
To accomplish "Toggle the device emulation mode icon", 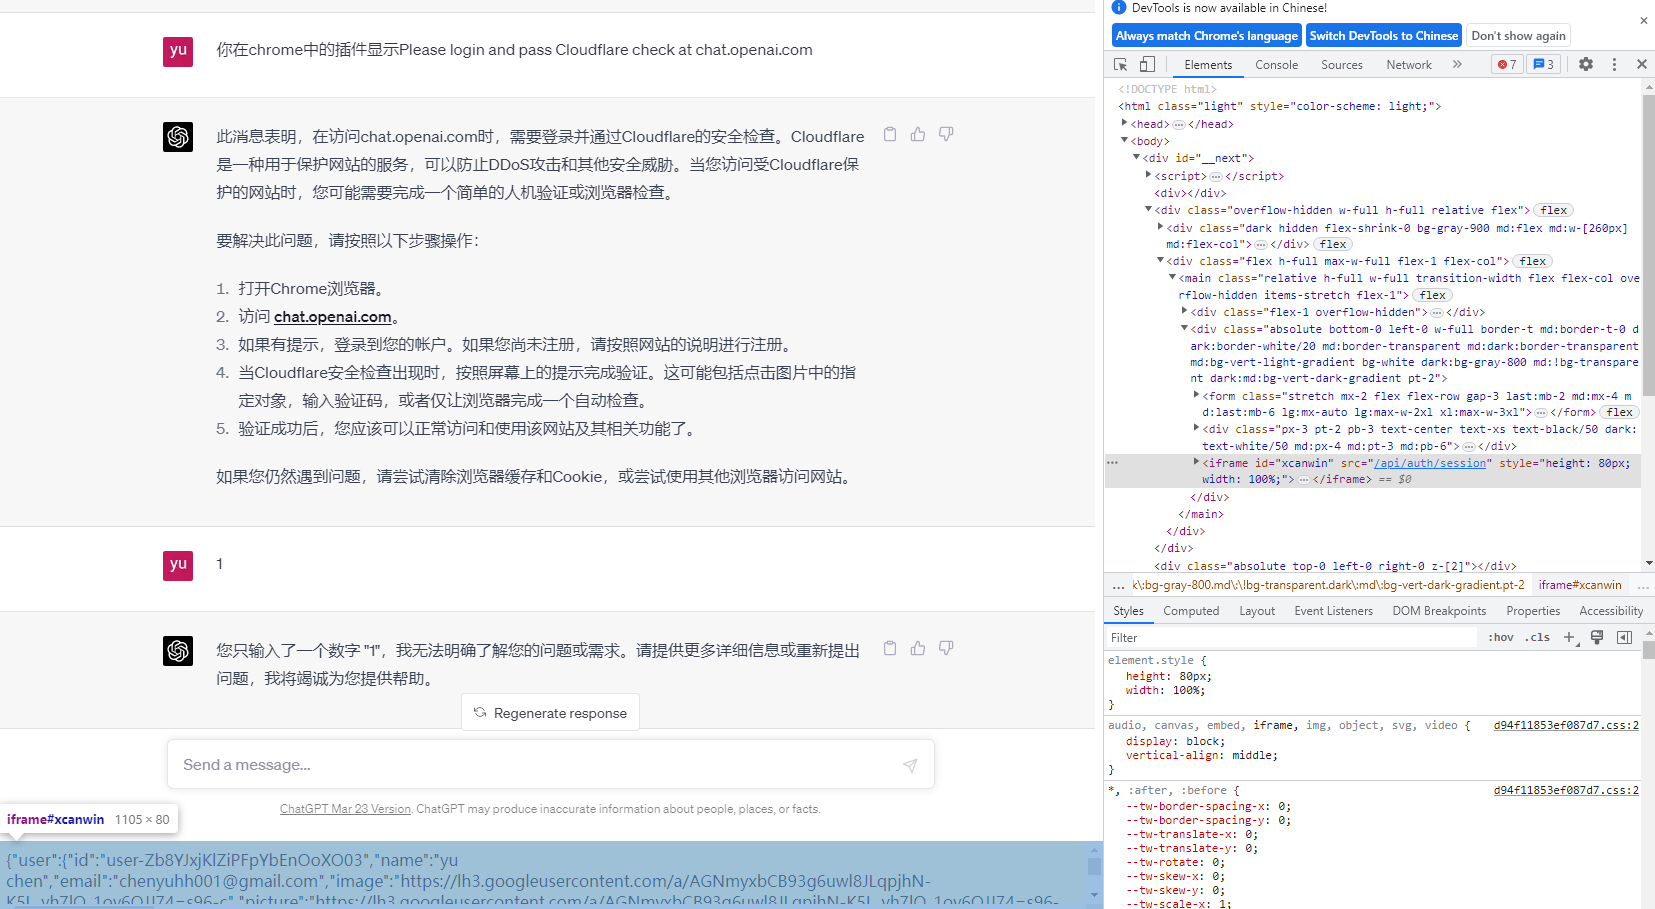I will [1146, 64].
